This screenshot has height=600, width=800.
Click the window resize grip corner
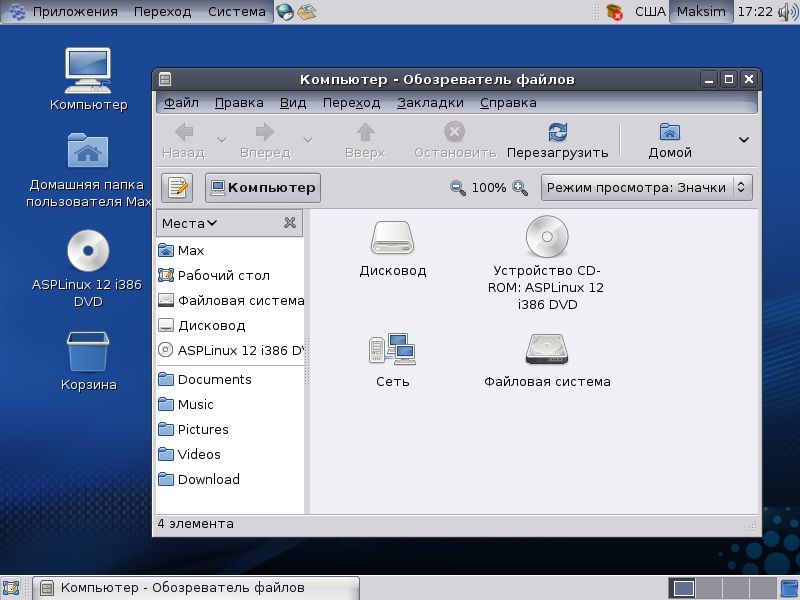pyautogui.click(x=752, y=527)
